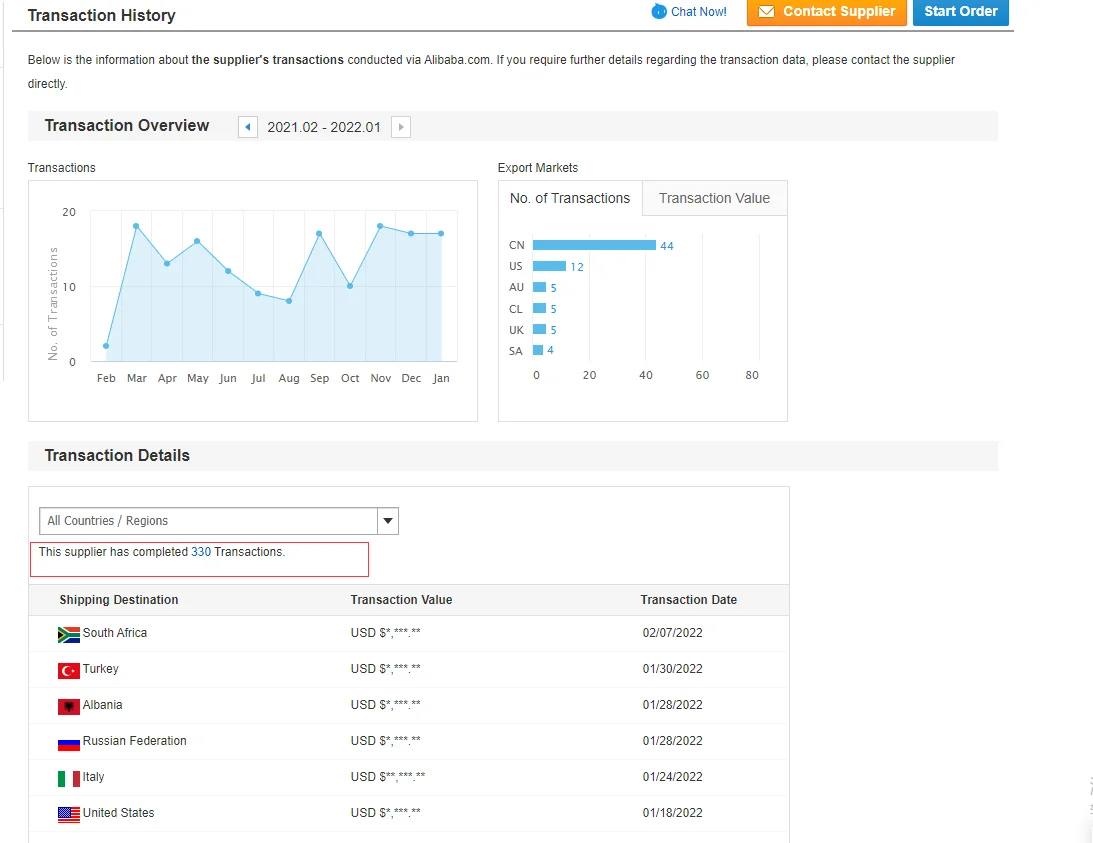Click the Italy flag icon
1093x843 pixels.
(69, 778)
